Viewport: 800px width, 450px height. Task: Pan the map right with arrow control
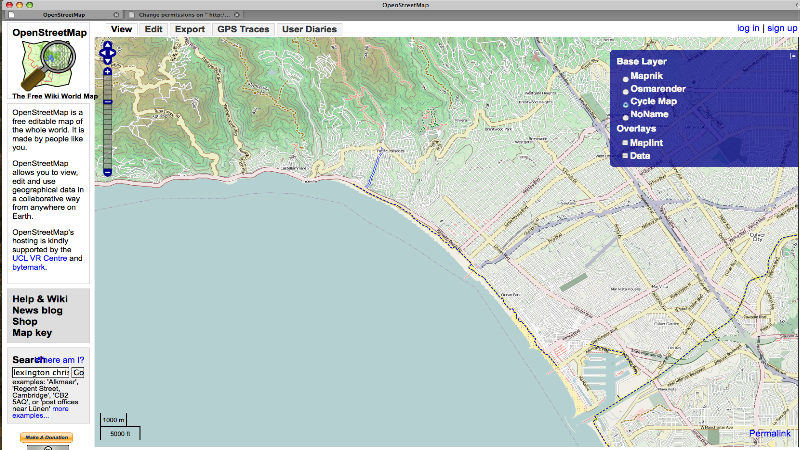click(x=114, y=52)
